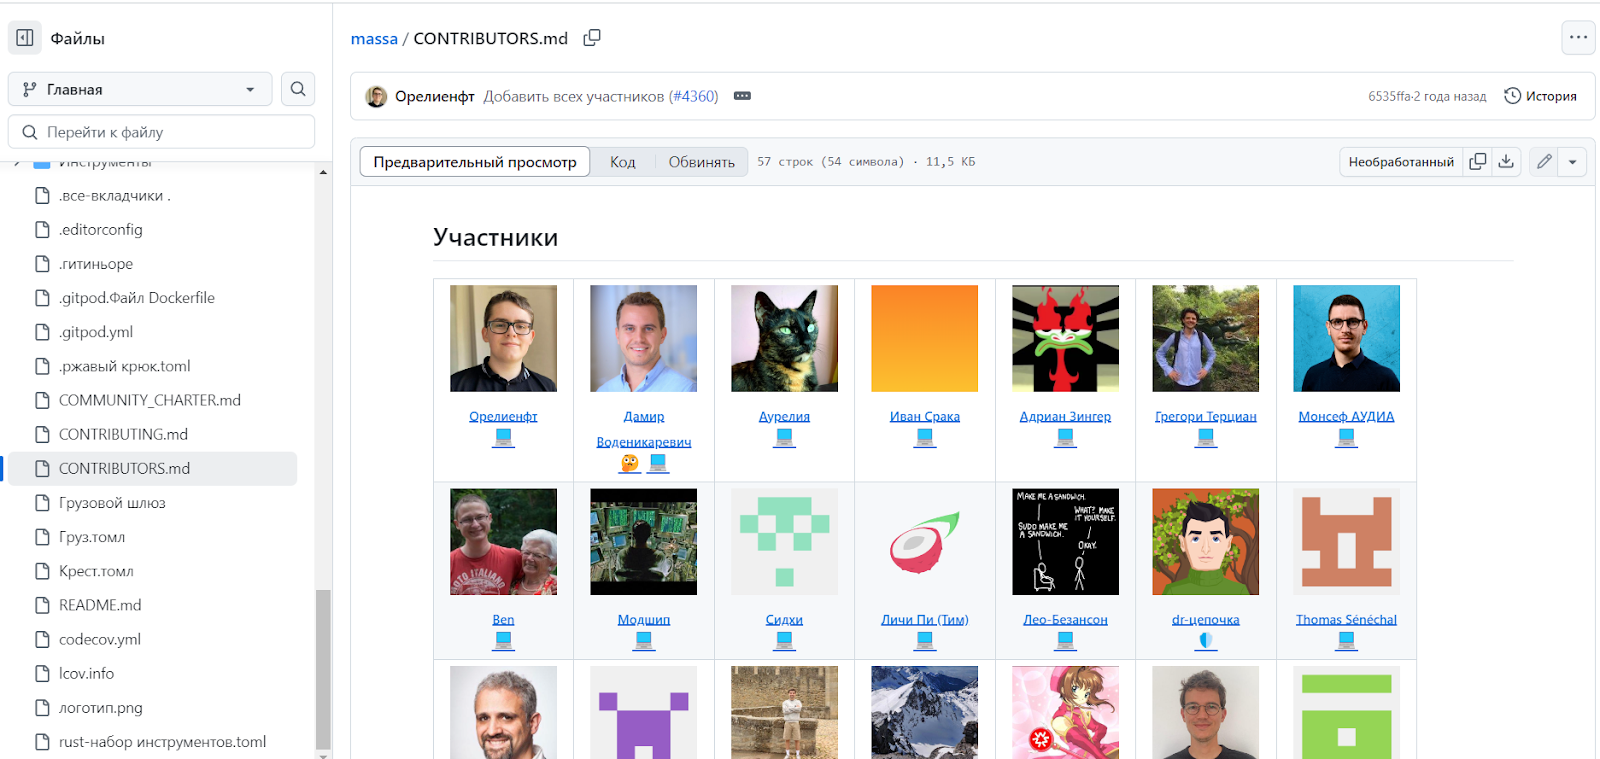This screenshot has width=1600, height=759.
Task: Click sidebar scrollbar up arrow
Action: [x=323, y=172]
